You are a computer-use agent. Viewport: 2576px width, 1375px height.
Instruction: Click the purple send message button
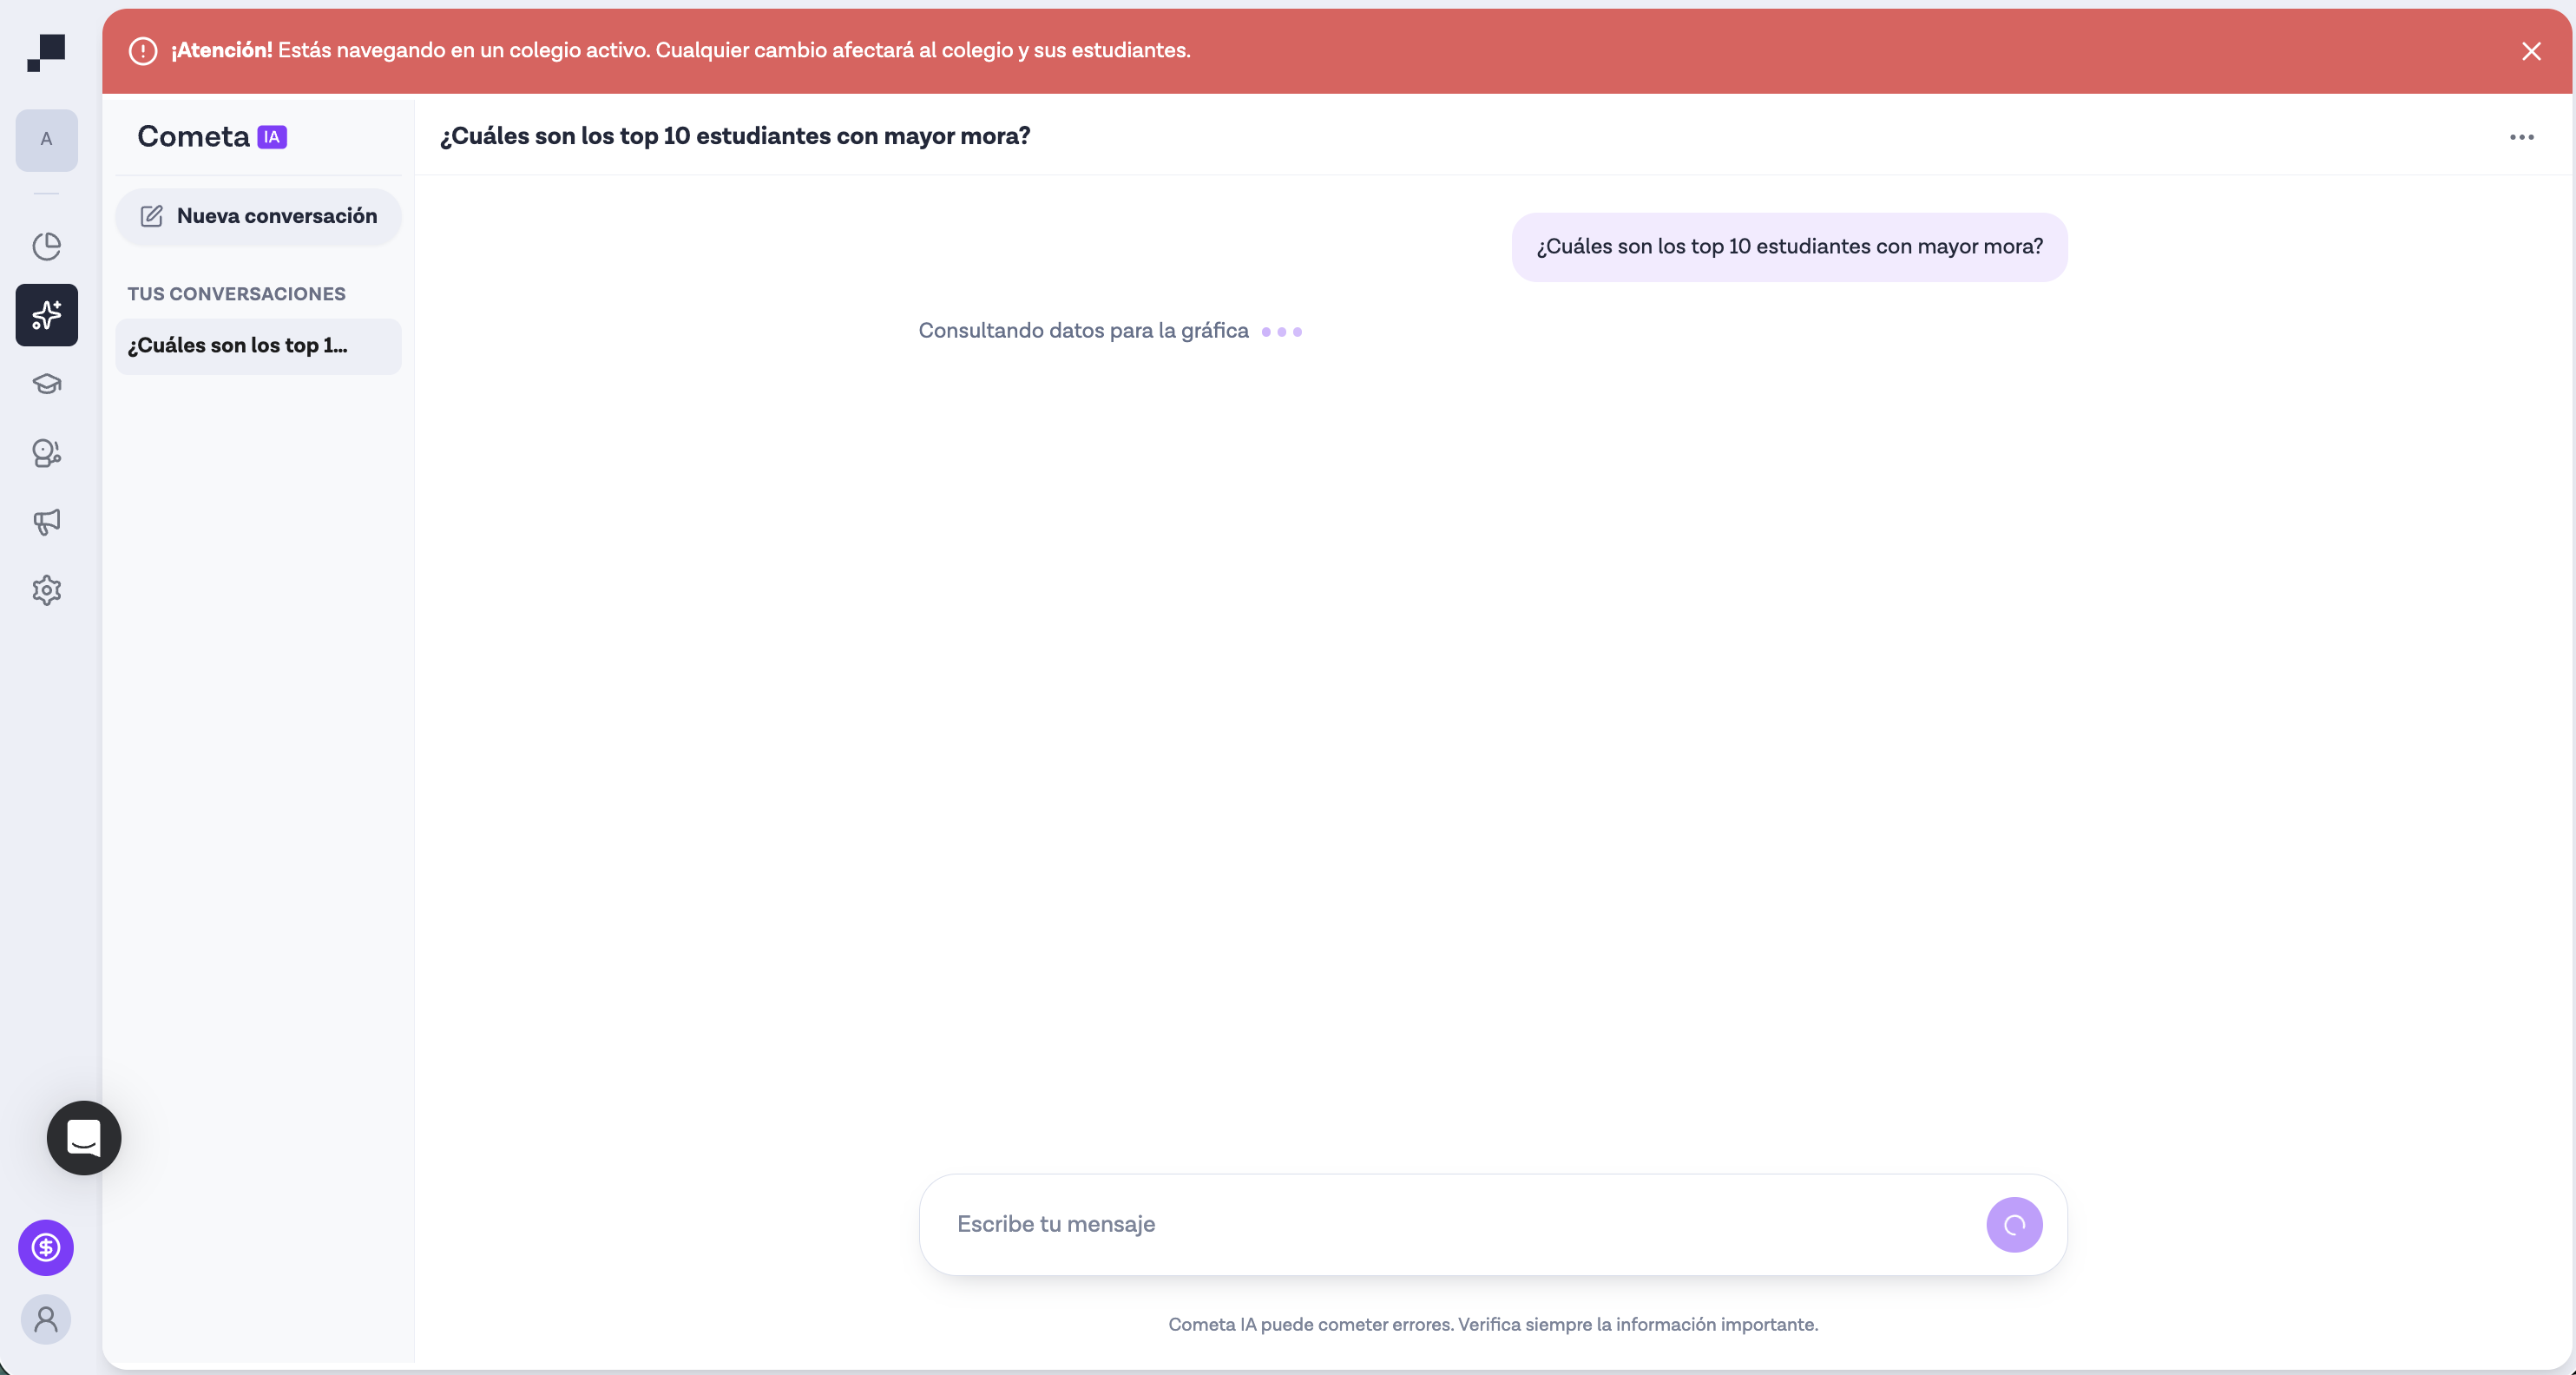point(2014,1224)
